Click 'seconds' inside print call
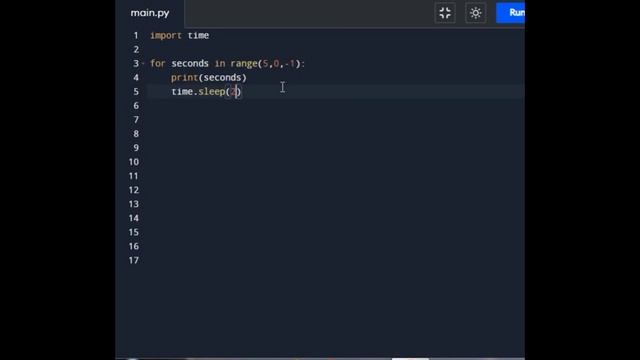This screenshot has height=360, width=640. 222,78
